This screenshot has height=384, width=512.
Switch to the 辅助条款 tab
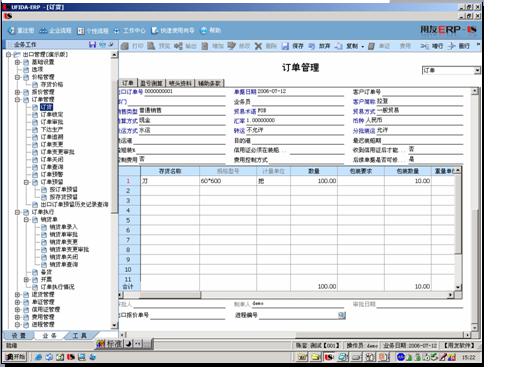209,83
